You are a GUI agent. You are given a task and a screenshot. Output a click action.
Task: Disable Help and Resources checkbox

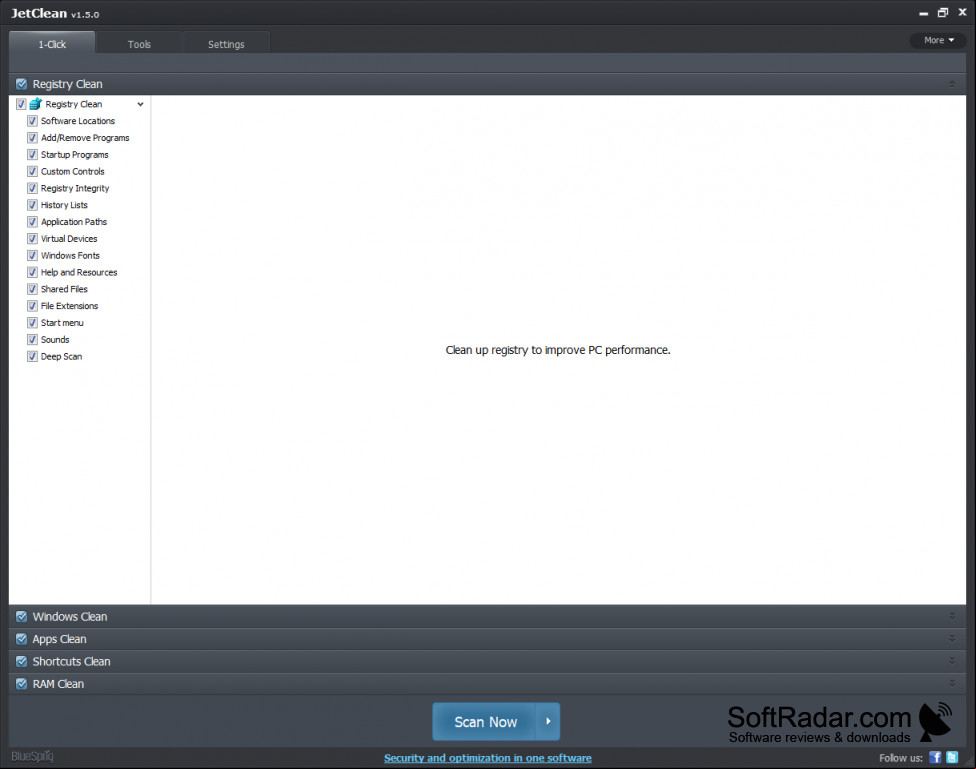tap(32, 272)
